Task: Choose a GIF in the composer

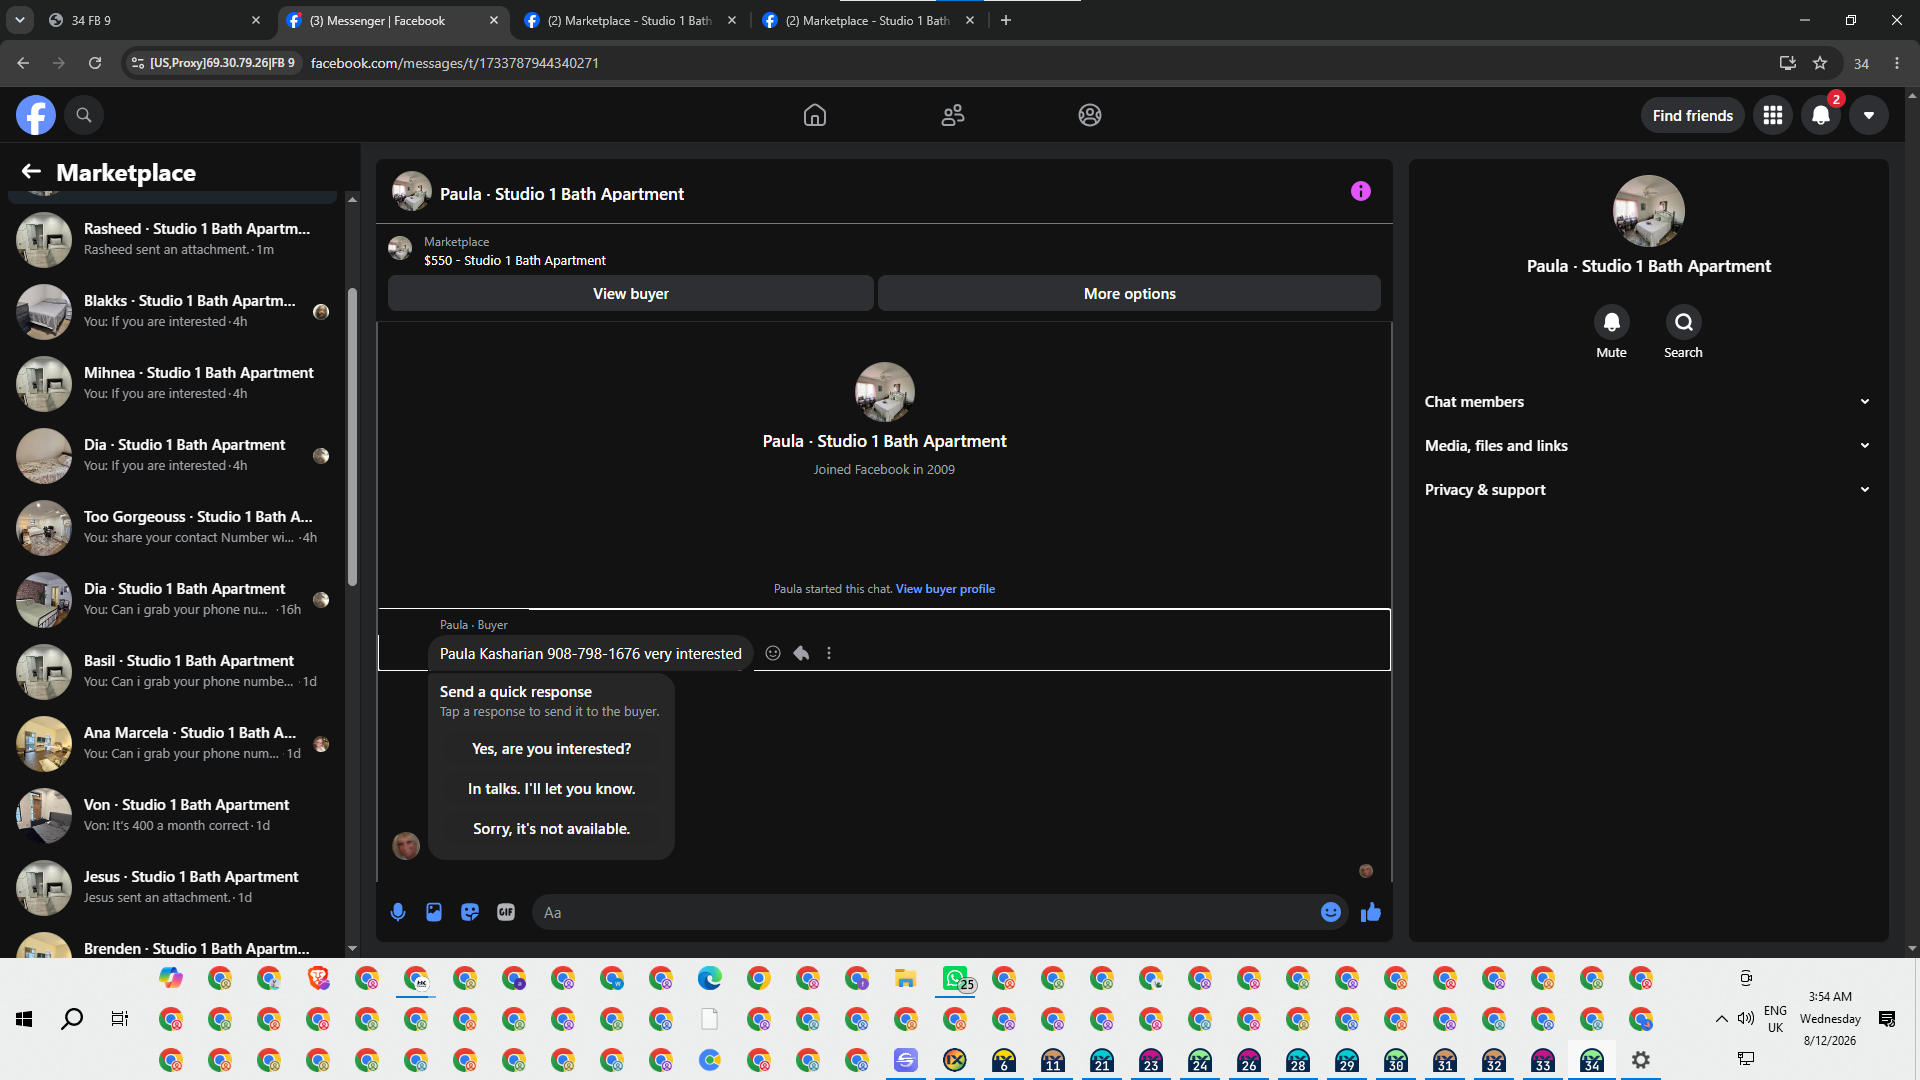Action: click(x=506, y=912)
